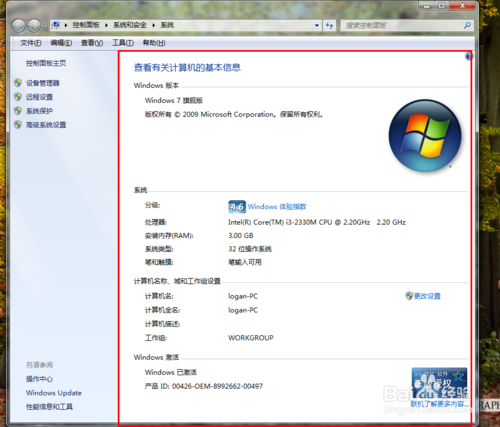
Task: Click the Forward navigation arrow button
Action: tap(34, 26)
